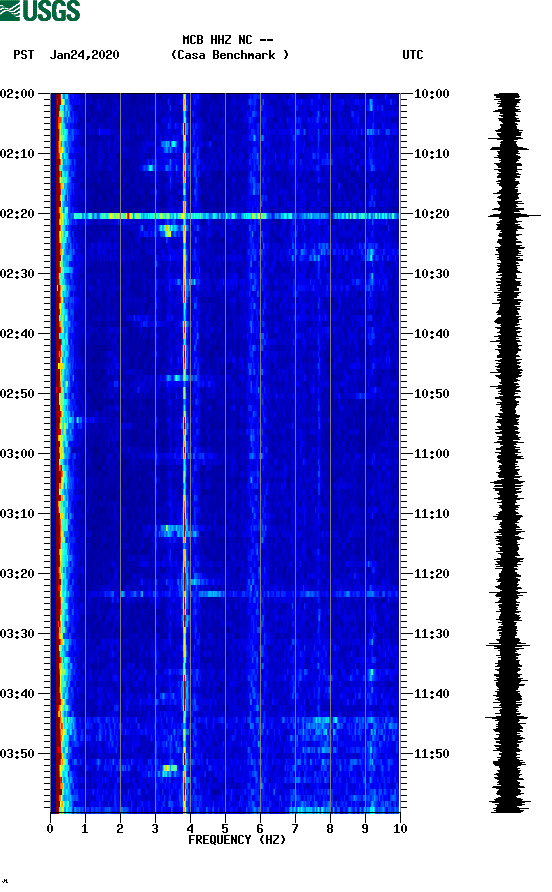The width and height of the screenshot is (552, 892).
Task: Click the '5' frequency axis tick label
Action: (x=225, y=829)
